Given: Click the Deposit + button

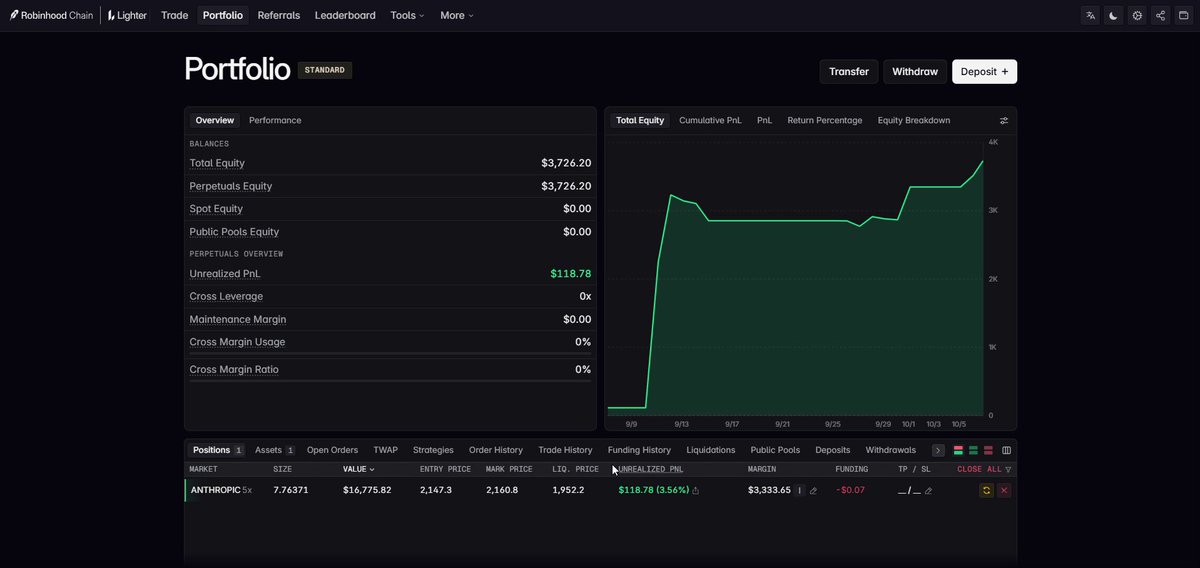Looking at the screenshot, I should pyautogui.click(x=984, y=71).
